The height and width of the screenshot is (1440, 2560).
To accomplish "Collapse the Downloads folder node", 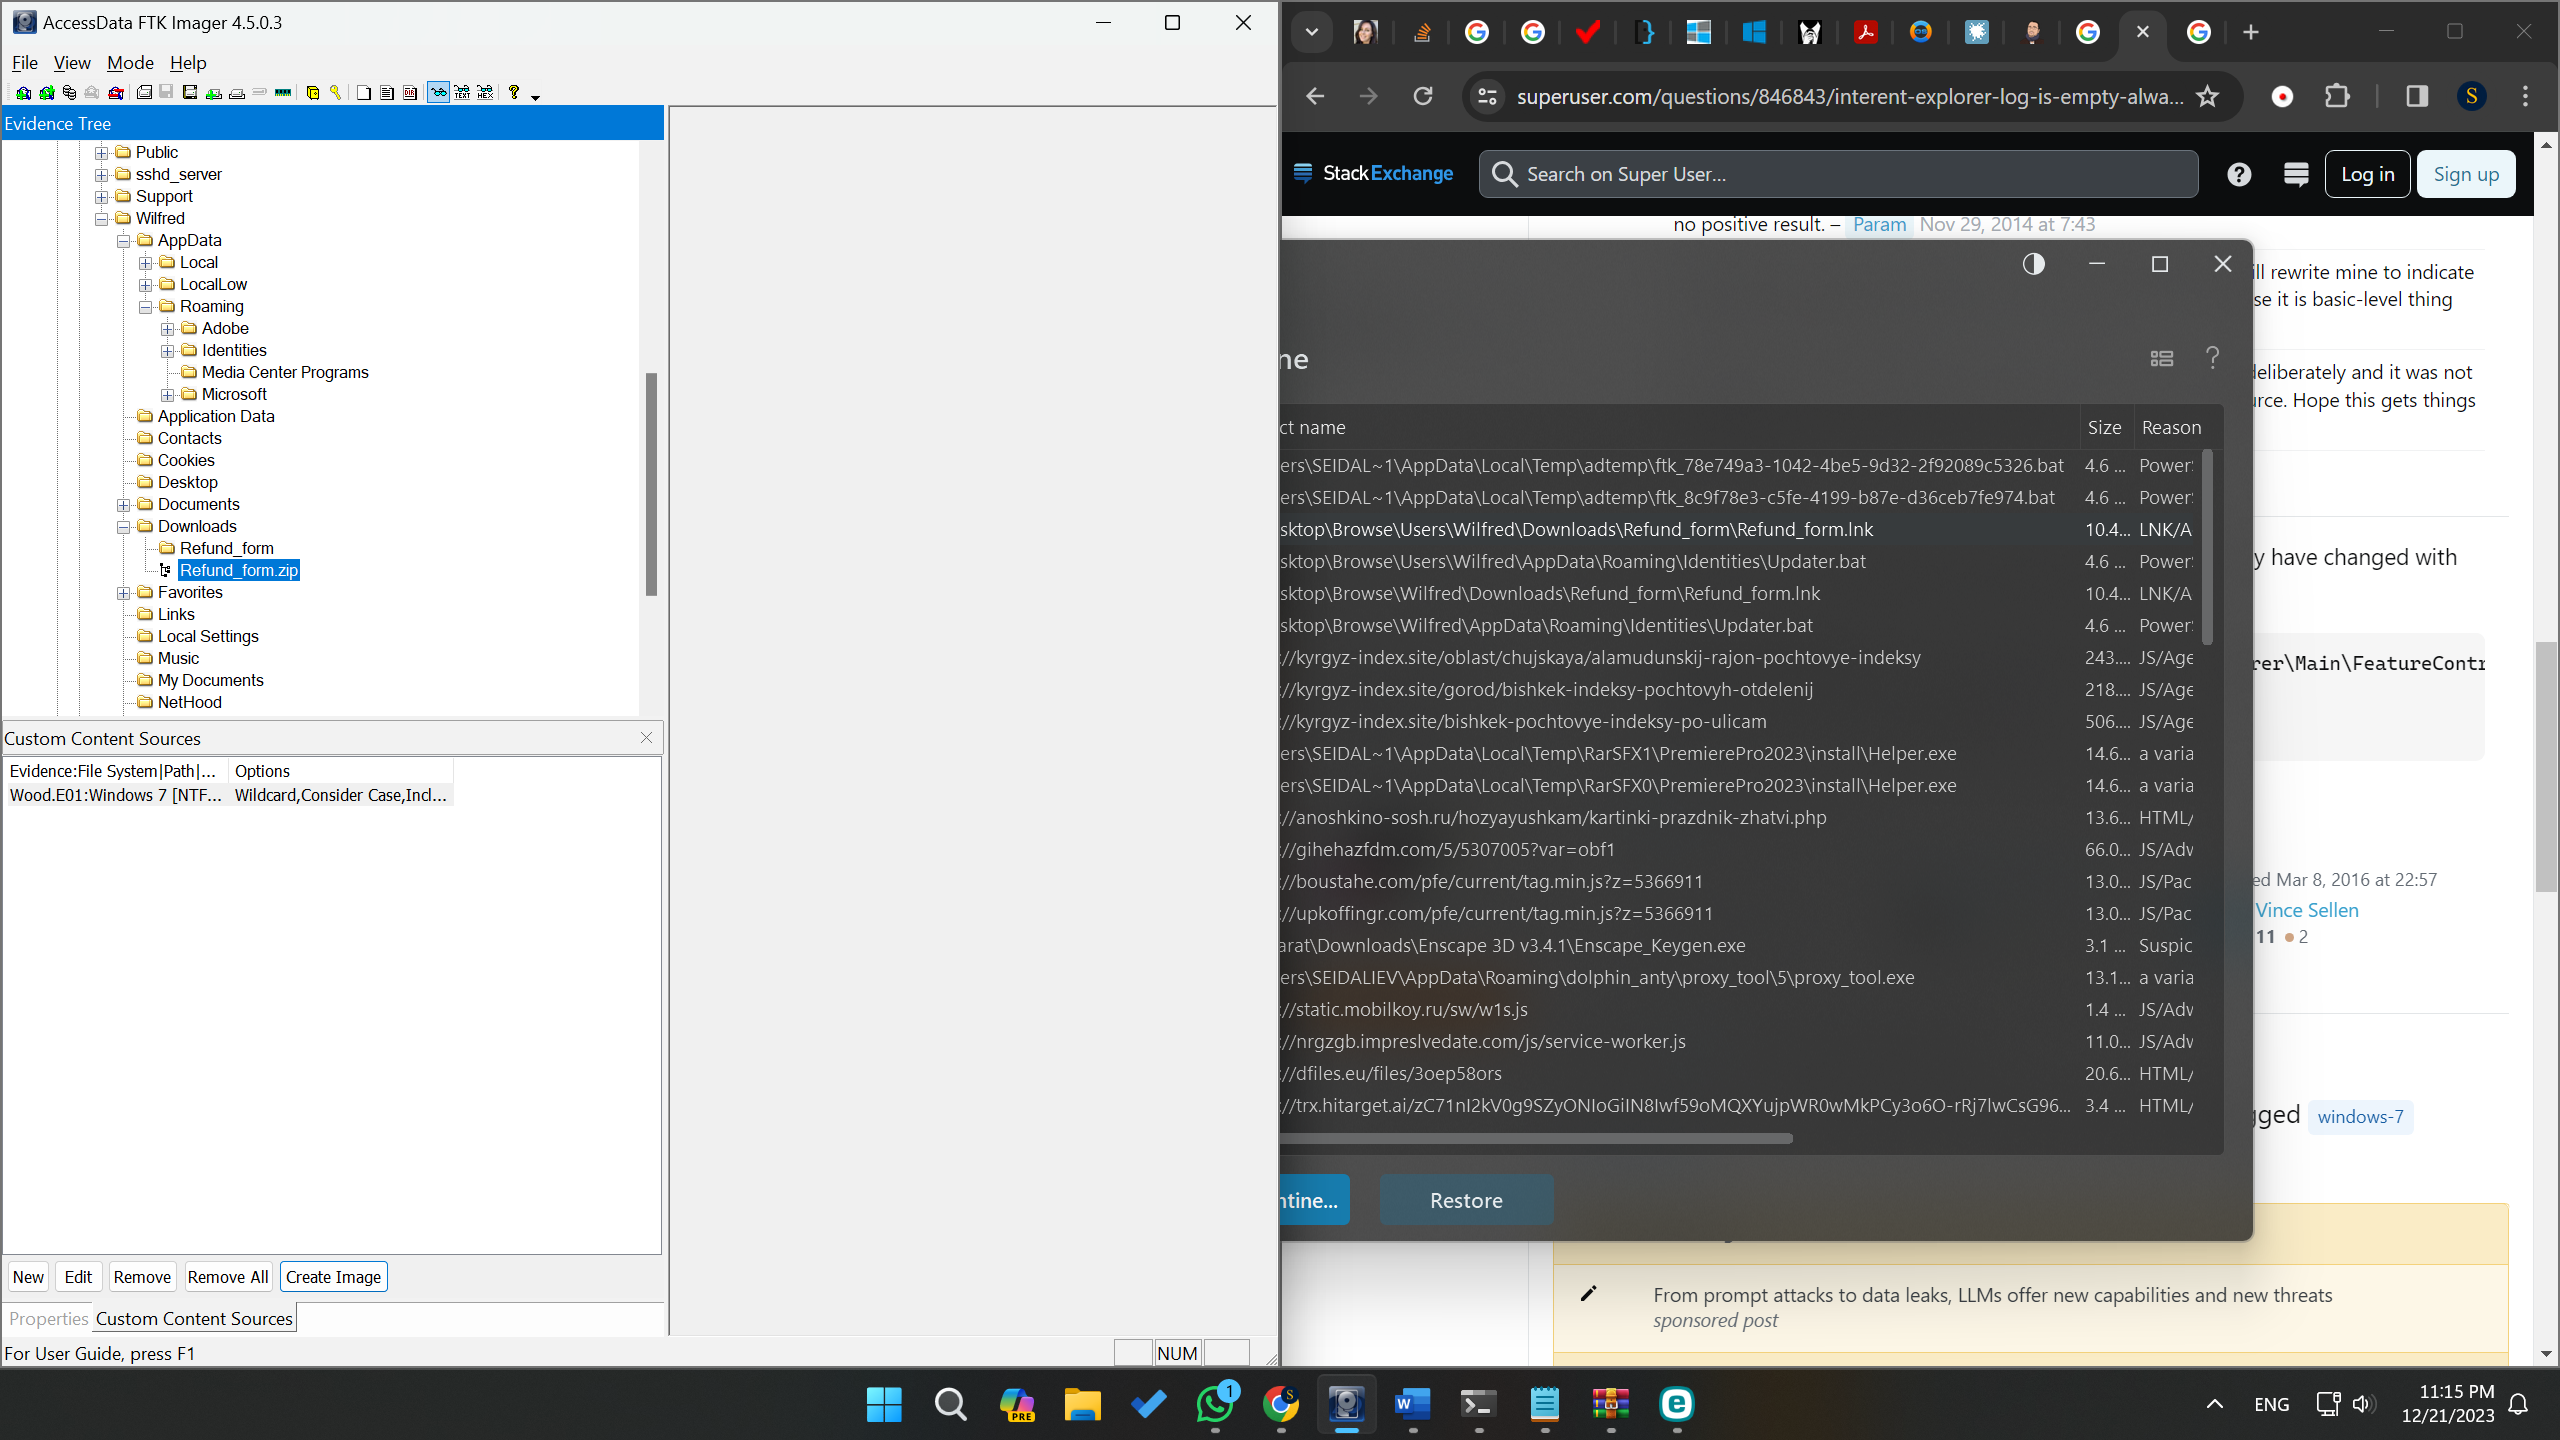I will pos(123,527).
